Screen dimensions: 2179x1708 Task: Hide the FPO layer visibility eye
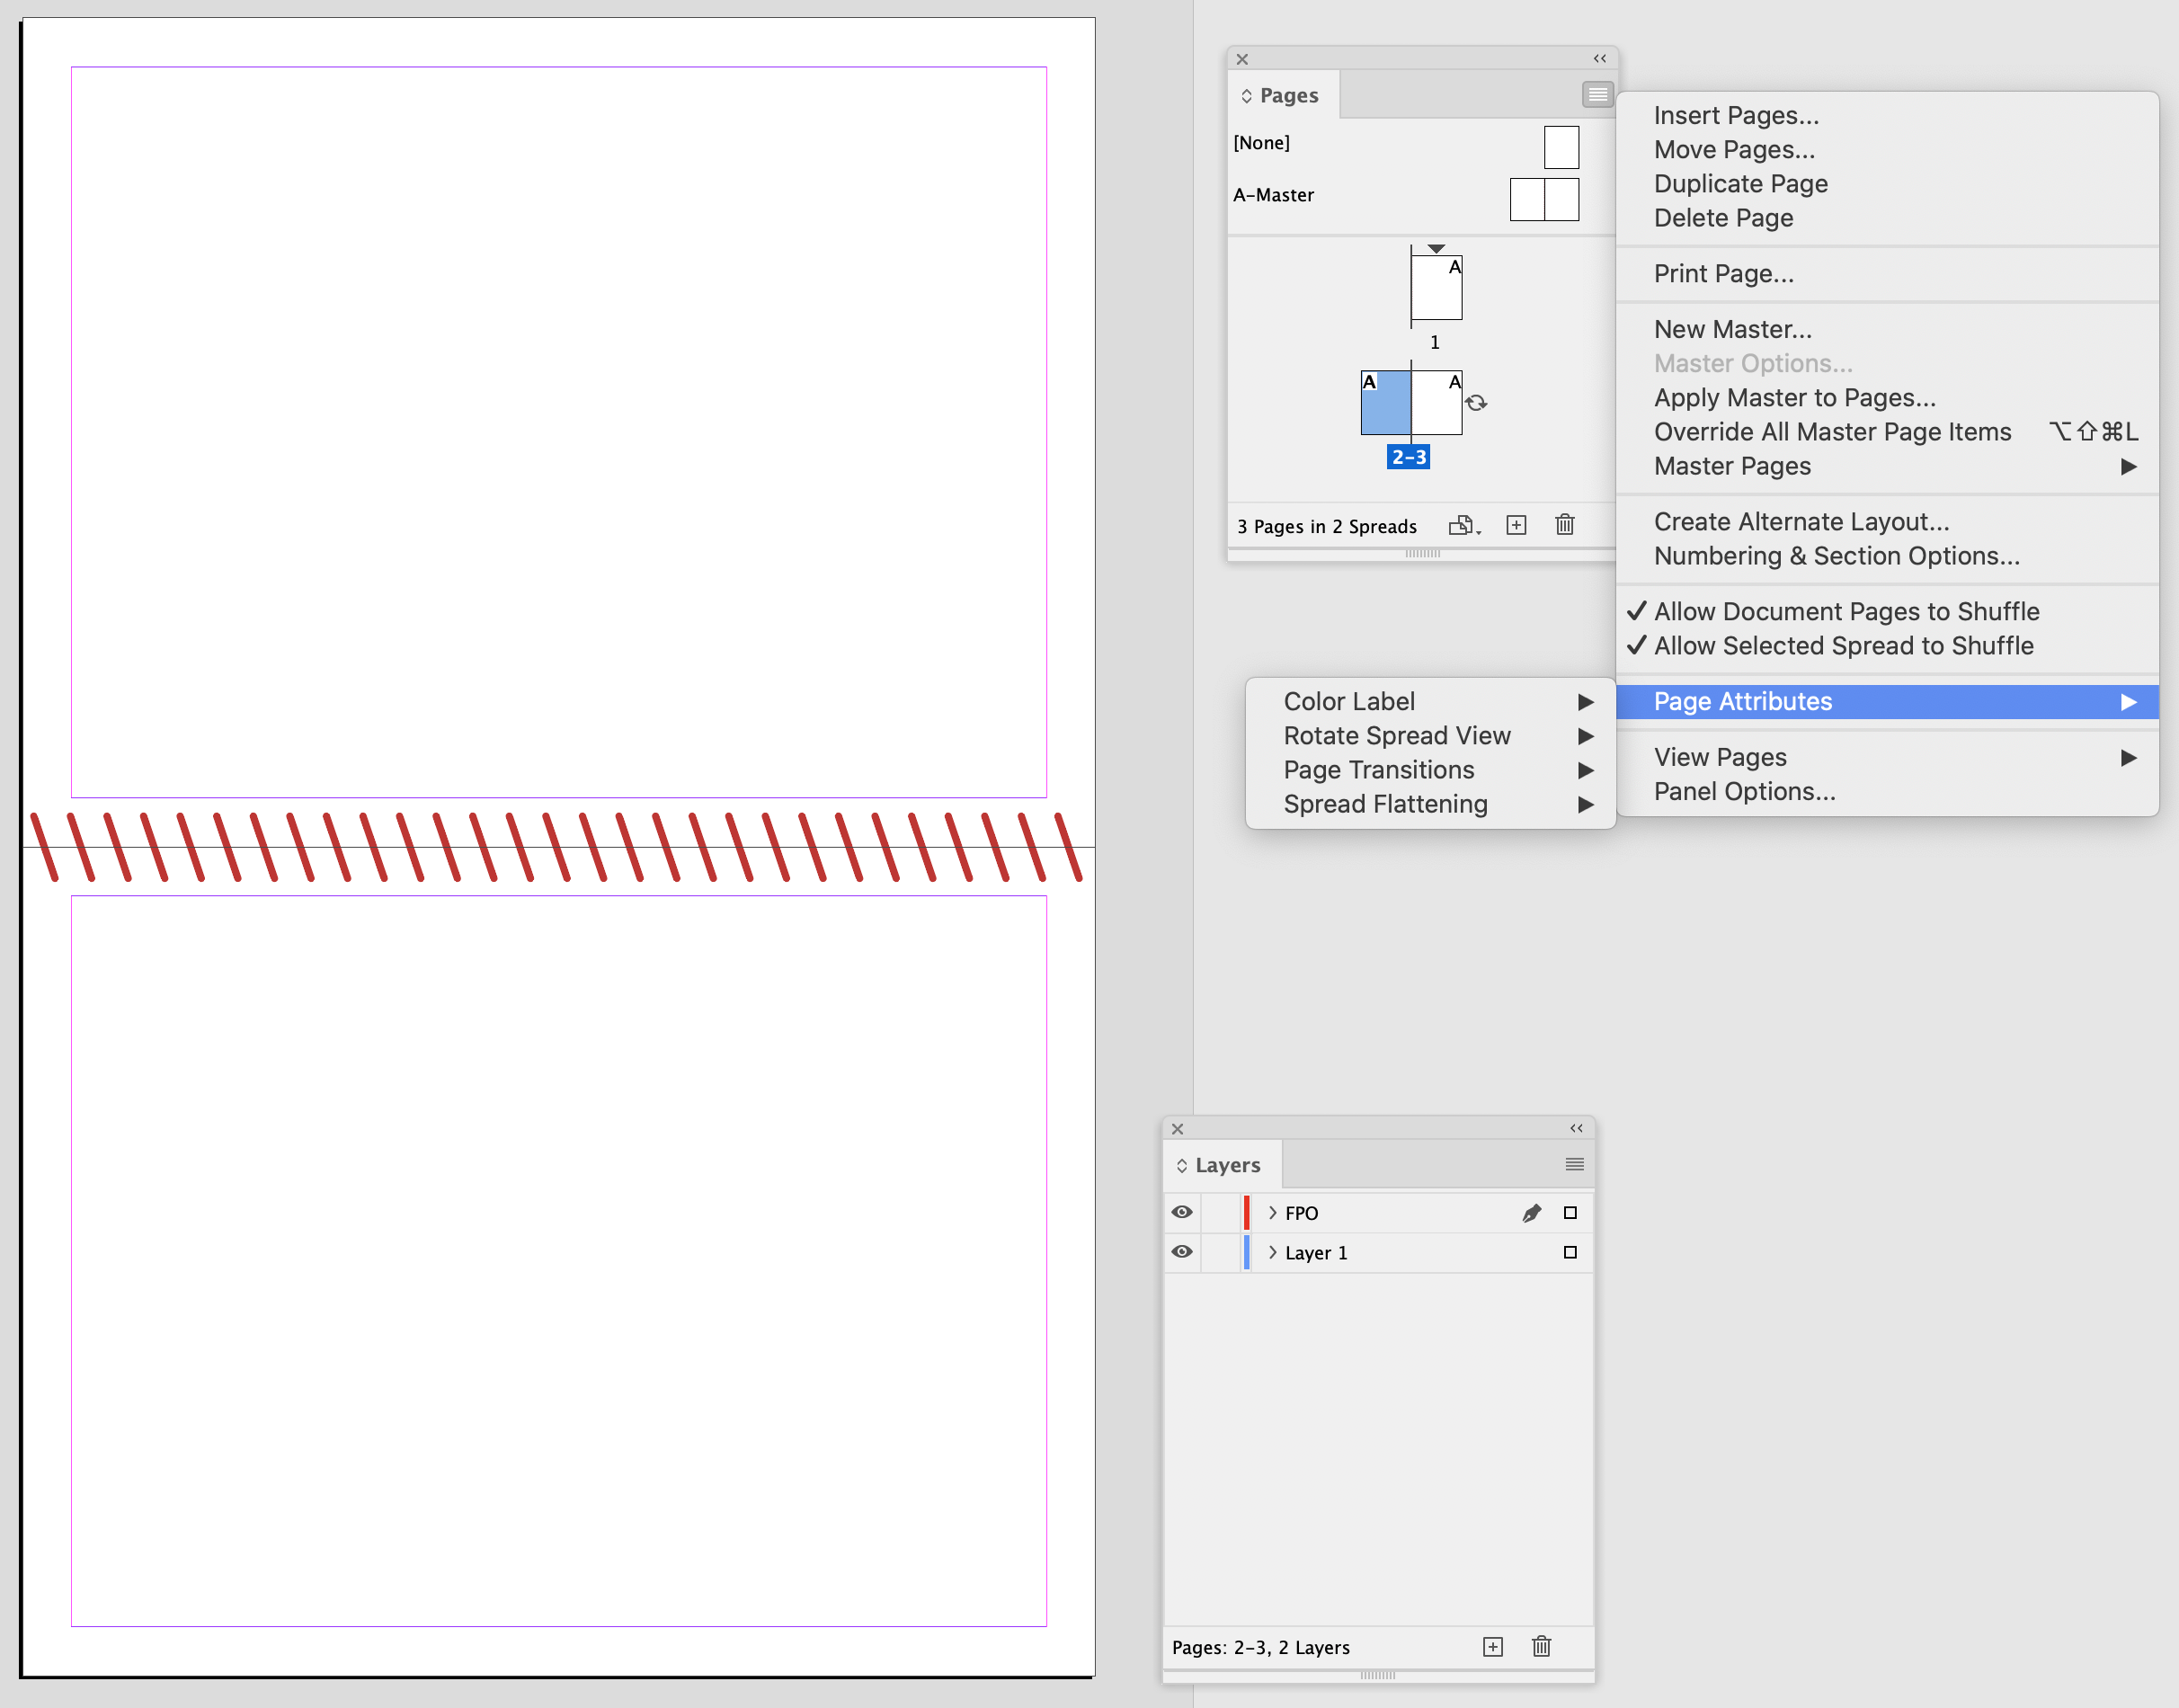[x=1182, y=1212]
